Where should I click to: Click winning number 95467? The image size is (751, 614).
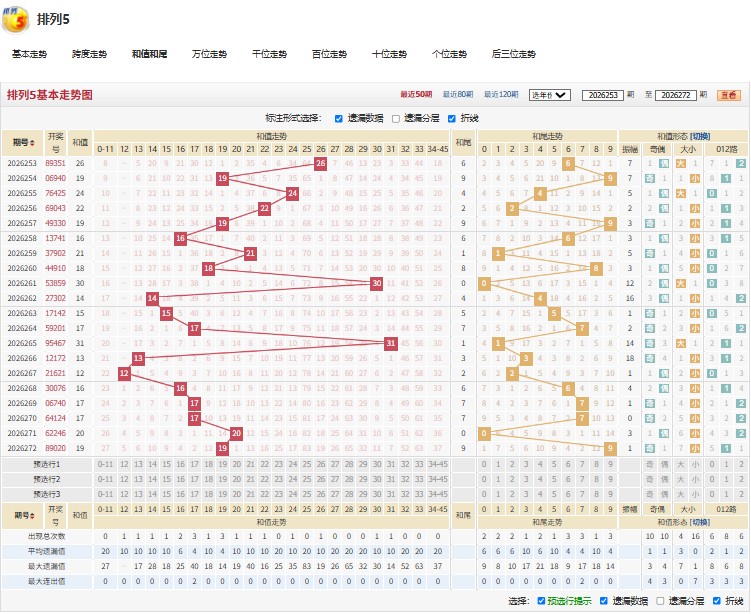[56, 343]
